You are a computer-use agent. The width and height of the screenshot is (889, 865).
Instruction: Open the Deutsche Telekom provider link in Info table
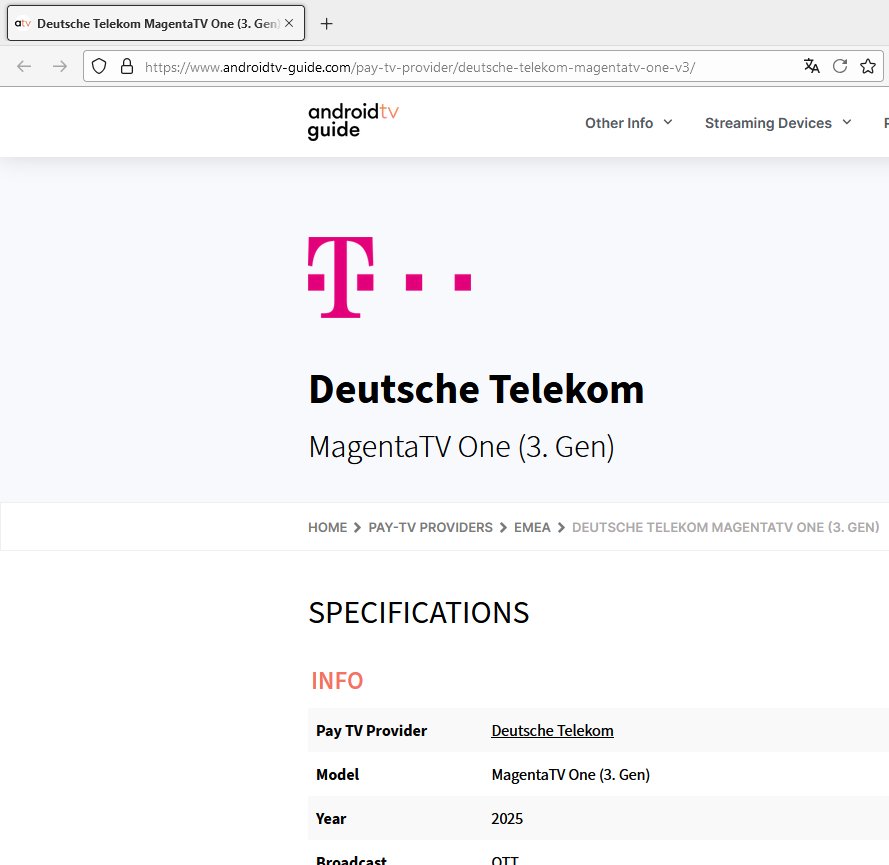(x=552, y=731)
